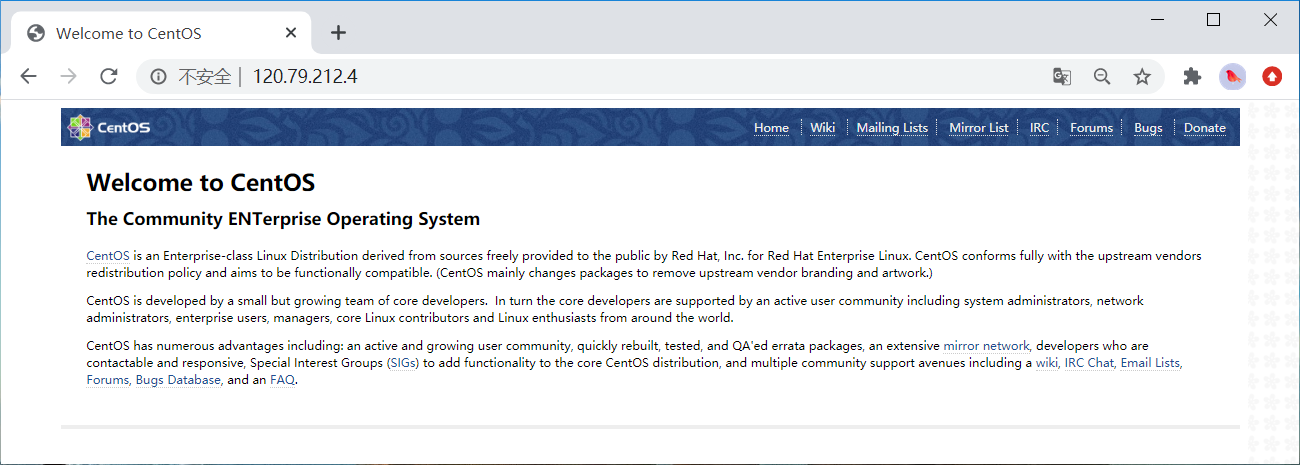Follow the wiki link in paragraph text
The width and height of the screenshot is (1300, 465).
1047,363
